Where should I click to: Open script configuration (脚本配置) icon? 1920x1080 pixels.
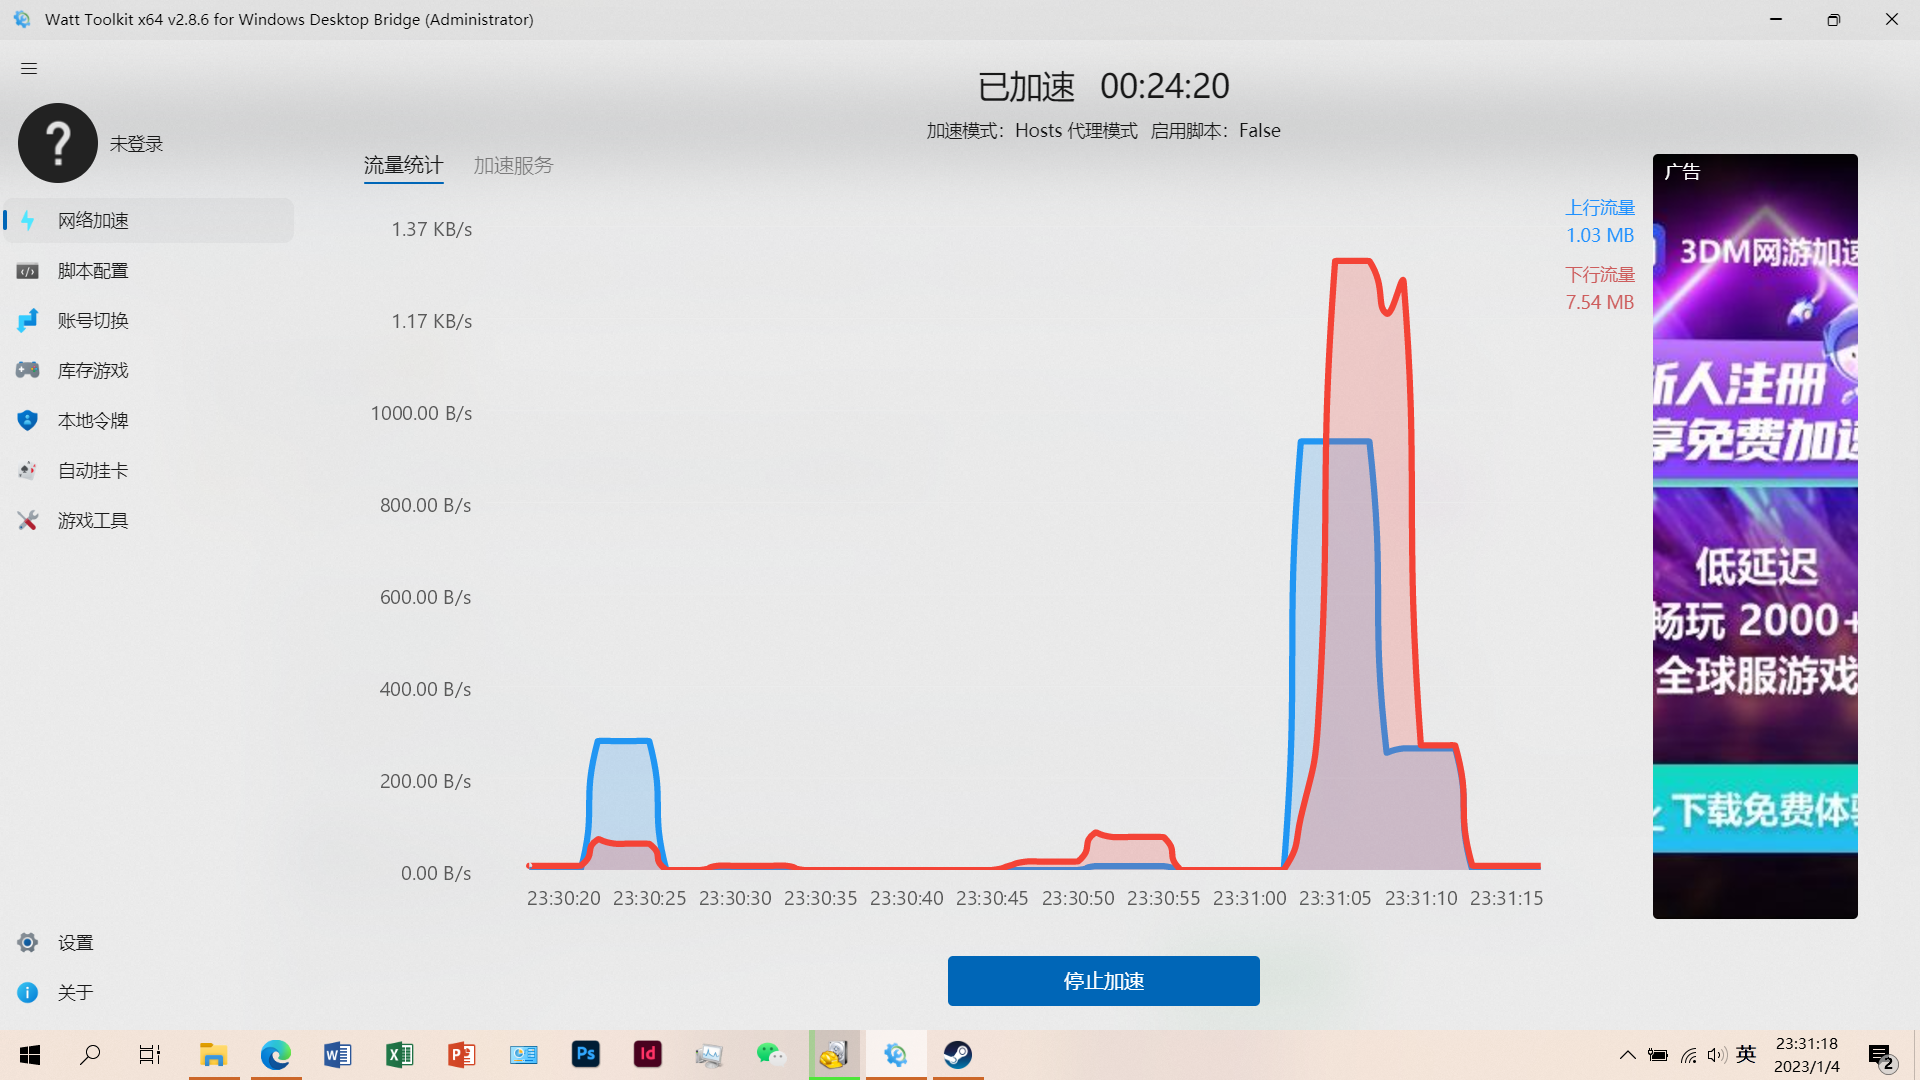tap(28, 271)
